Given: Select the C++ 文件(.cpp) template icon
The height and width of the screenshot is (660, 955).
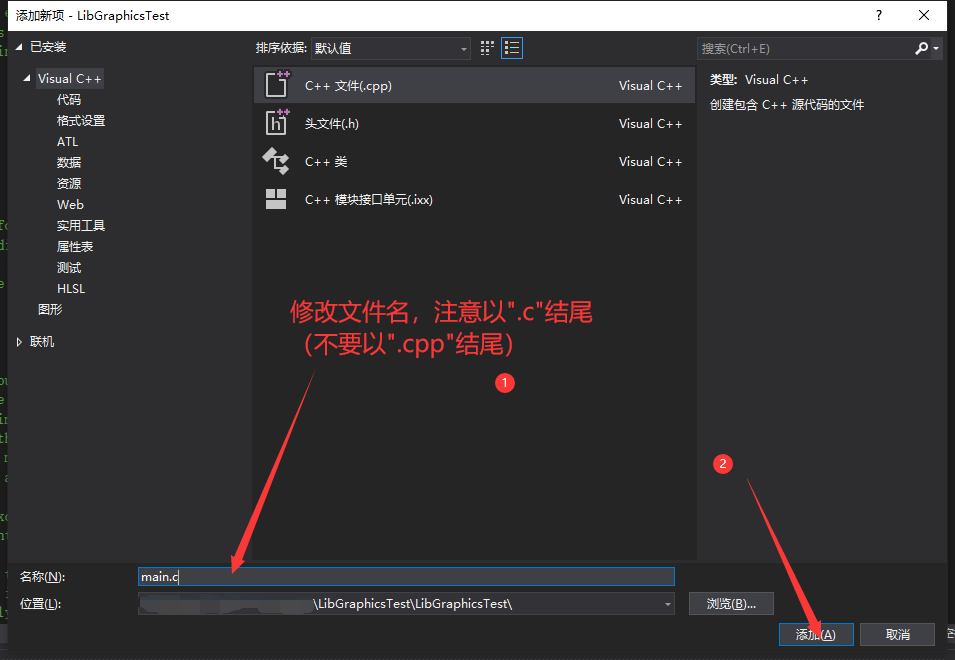Looking at the screenshot, I should (277, 85).
